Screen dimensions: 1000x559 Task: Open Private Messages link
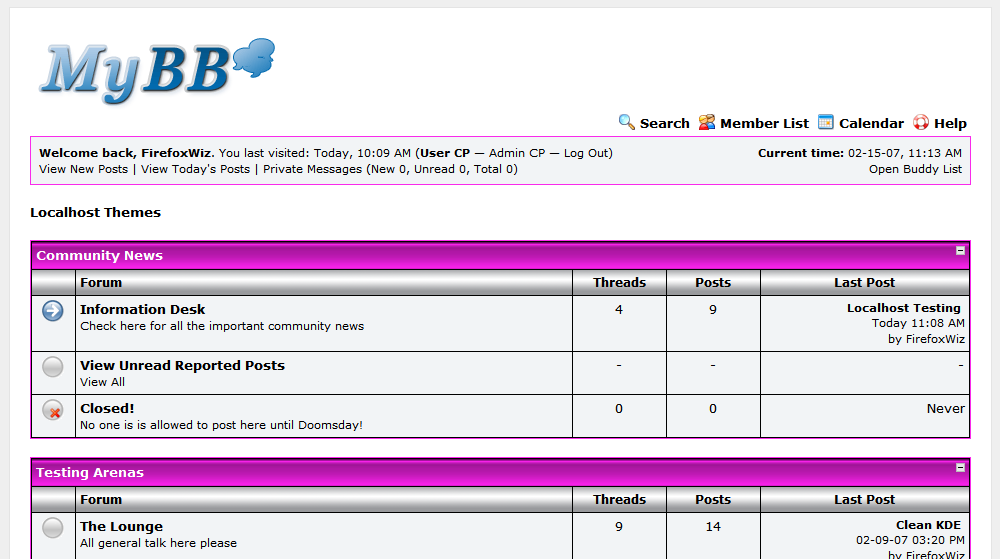312,169
